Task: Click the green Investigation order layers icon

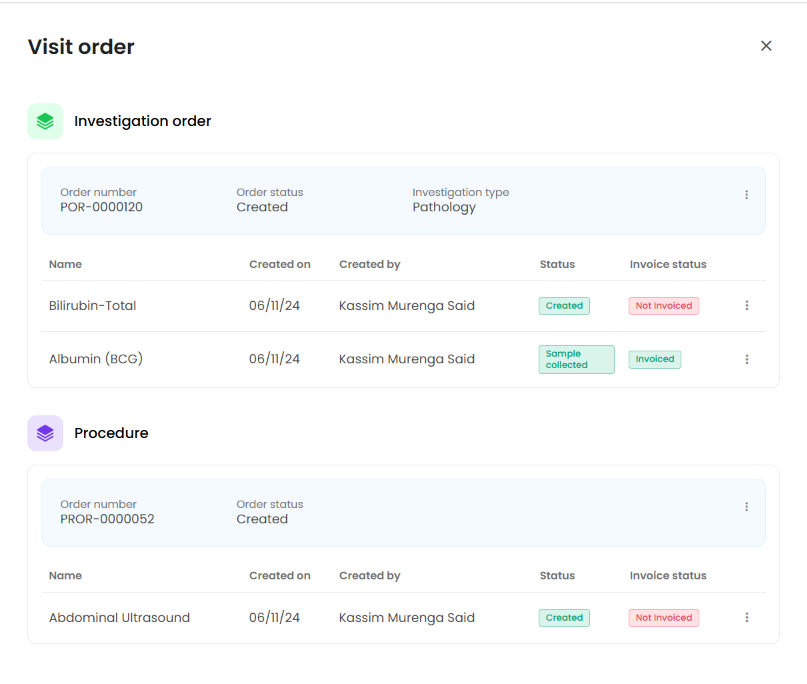Action: [x=45, y=121]
